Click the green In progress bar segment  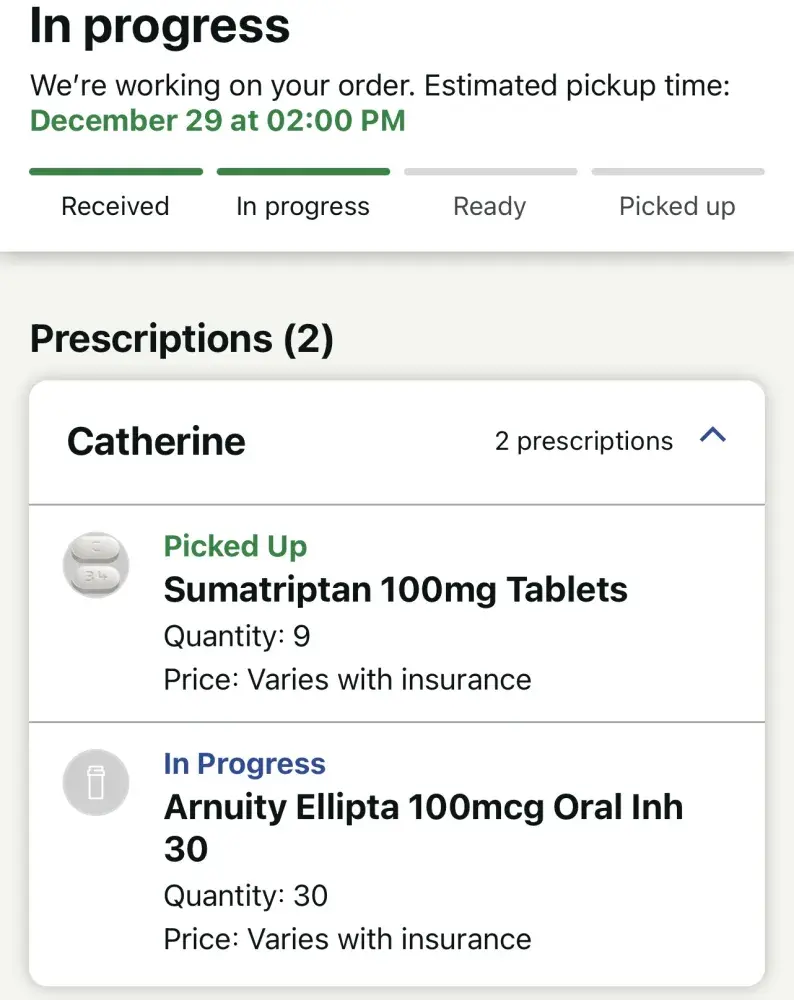pyautogui.click(x=303, y=172)
